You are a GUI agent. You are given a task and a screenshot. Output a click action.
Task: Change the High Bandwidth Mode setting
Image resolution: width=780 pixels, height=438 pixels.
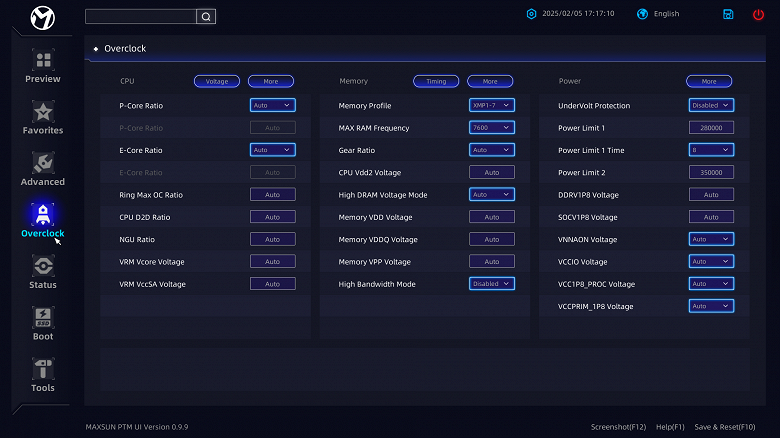[x=491, y=284]
